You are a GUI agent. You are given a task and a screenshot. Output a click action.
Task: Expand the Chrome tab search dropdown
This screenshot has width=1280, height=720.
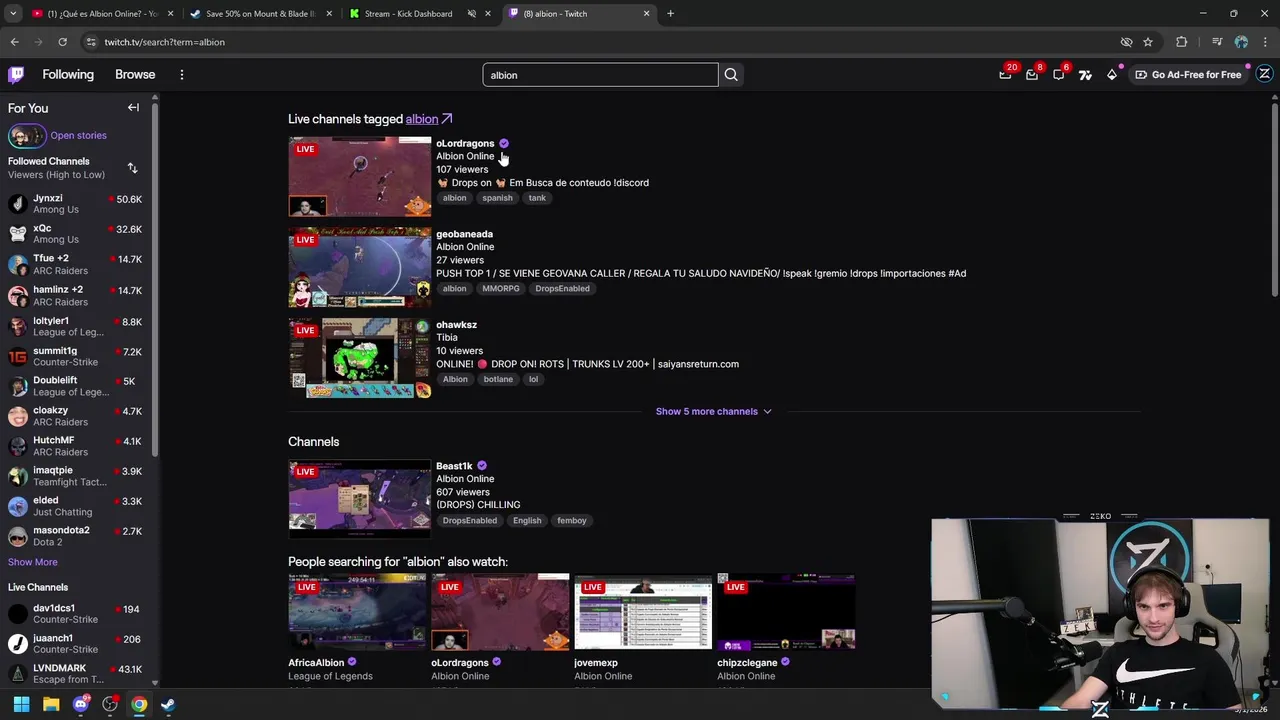tap(13, 14)
